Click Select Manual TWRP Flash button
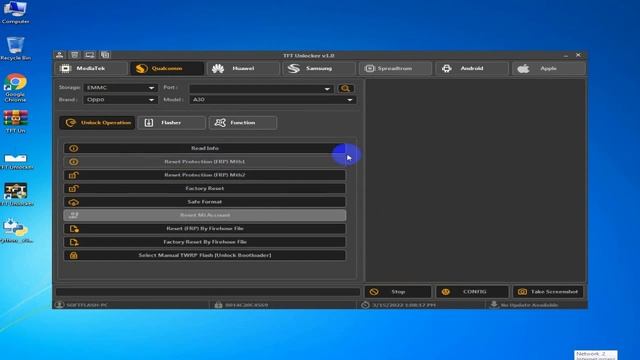The height and width of the screenshot is (360, 640). click(x=205, y=256)
